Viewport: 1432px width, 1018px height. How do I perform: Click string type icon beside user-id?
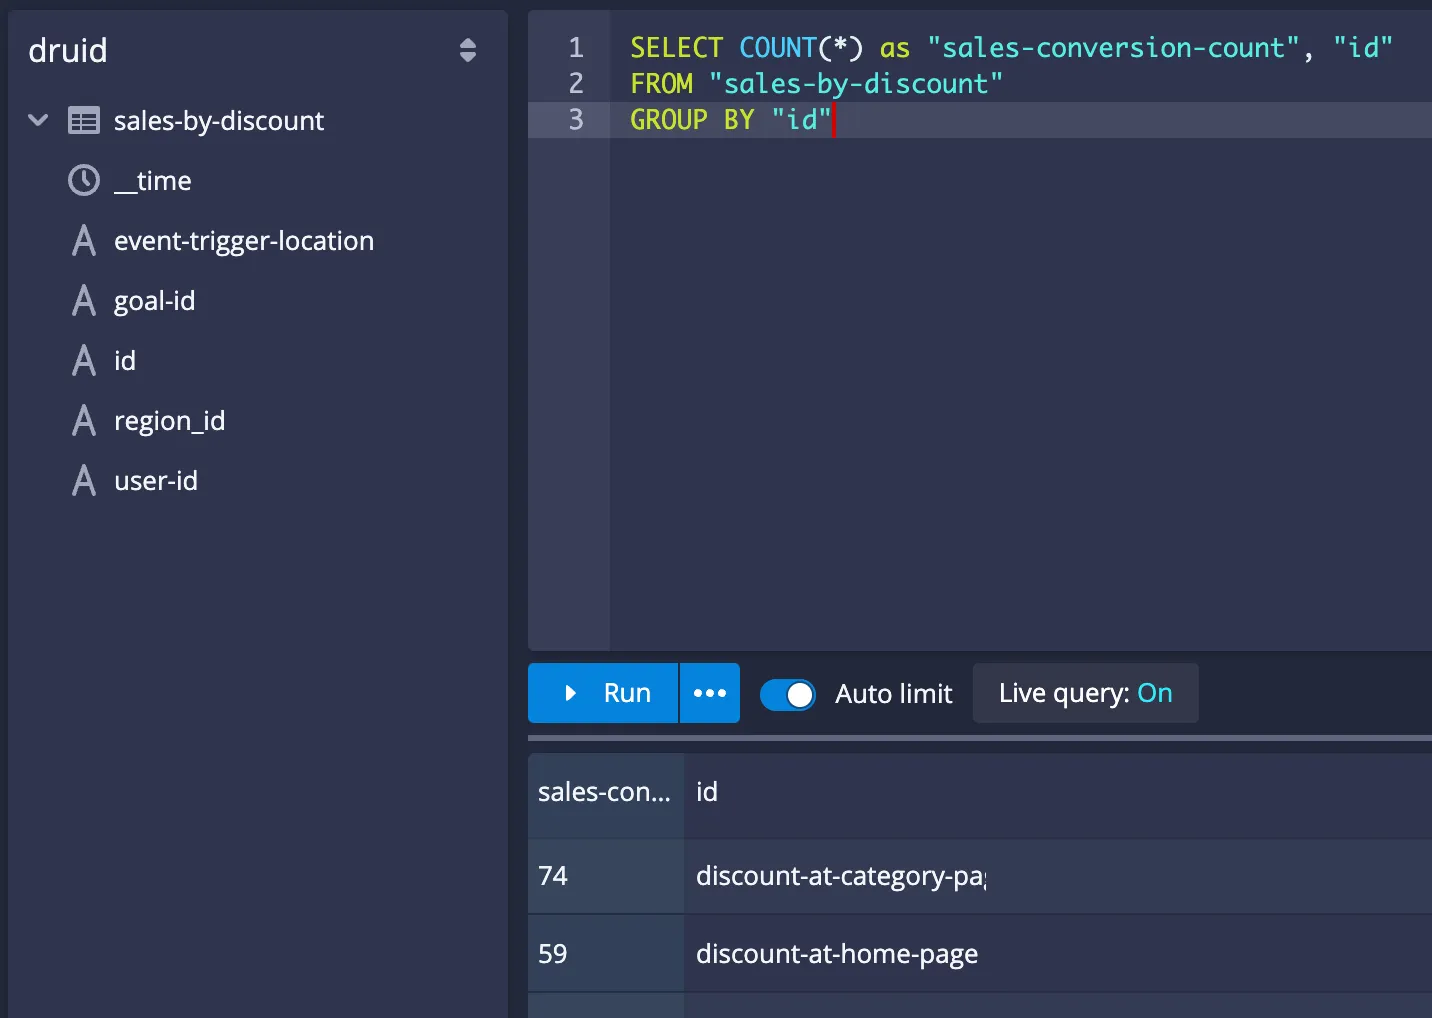click(84, 481)
